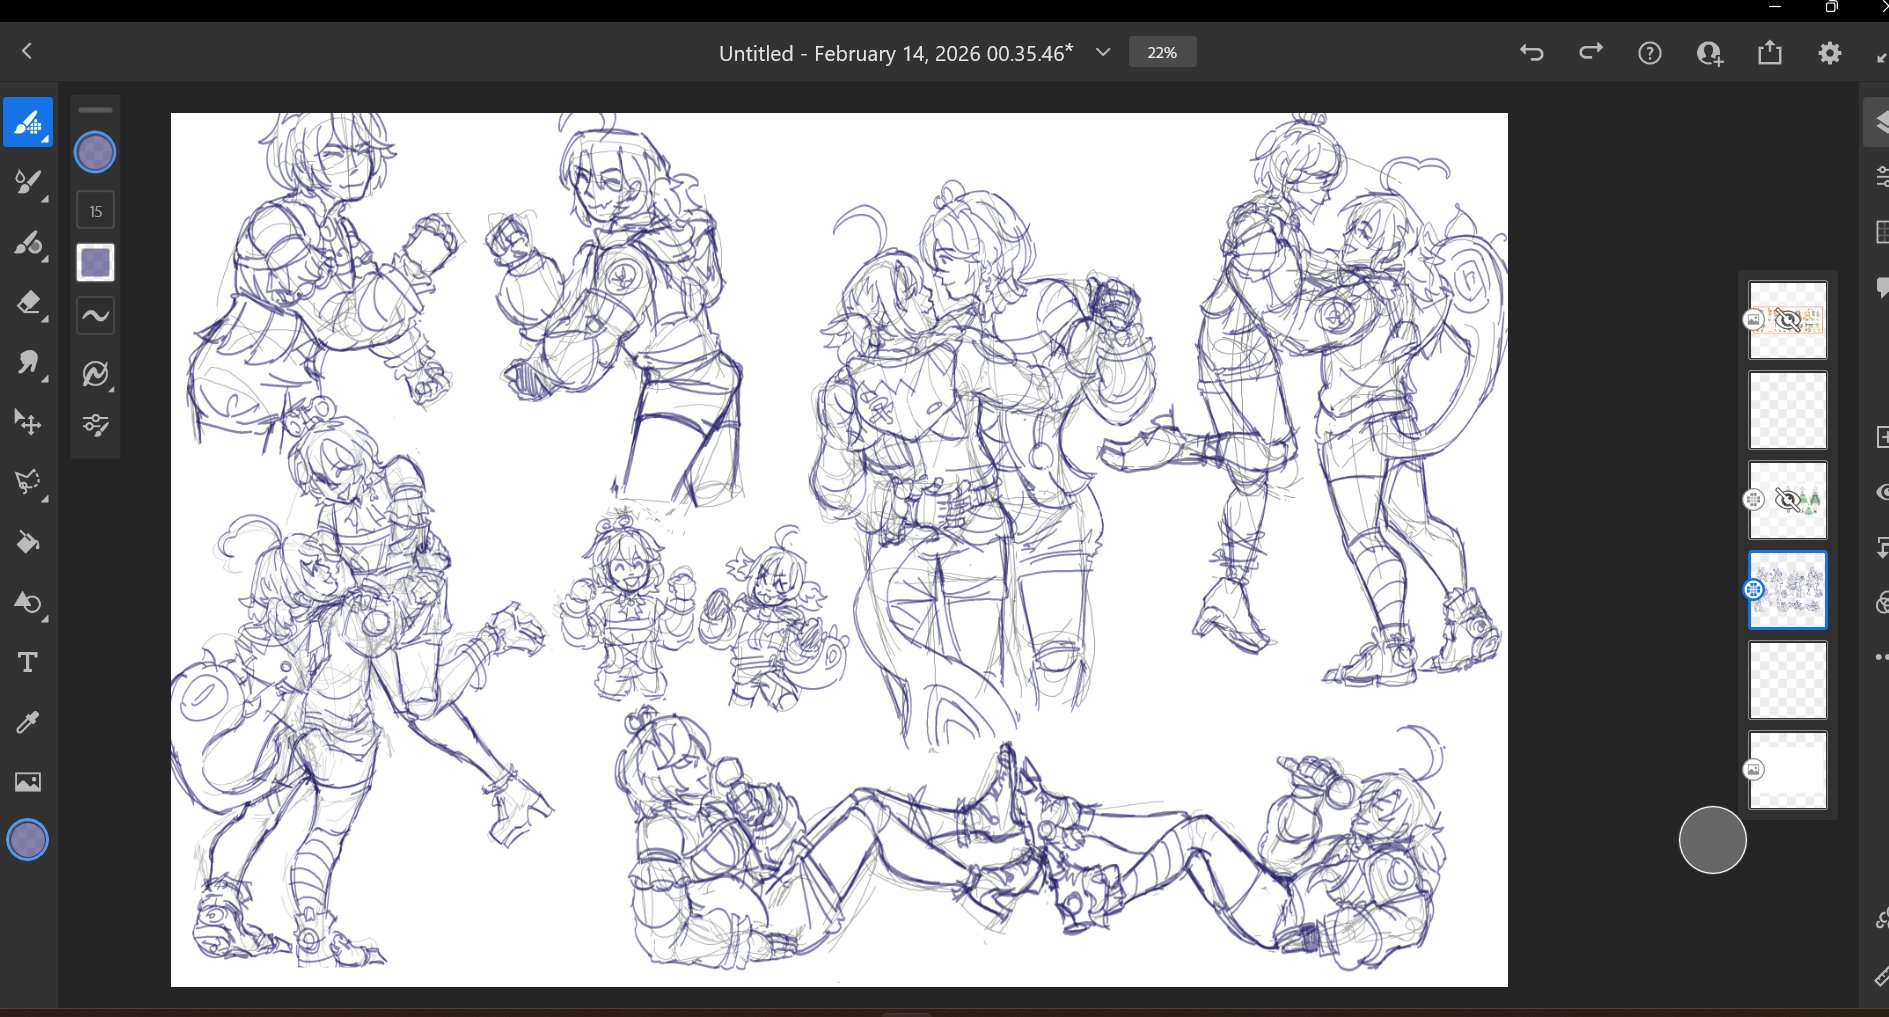Toggle the Layers panel stack icon
This screenshot has height=1017, width=1889.
point(1878,122)
